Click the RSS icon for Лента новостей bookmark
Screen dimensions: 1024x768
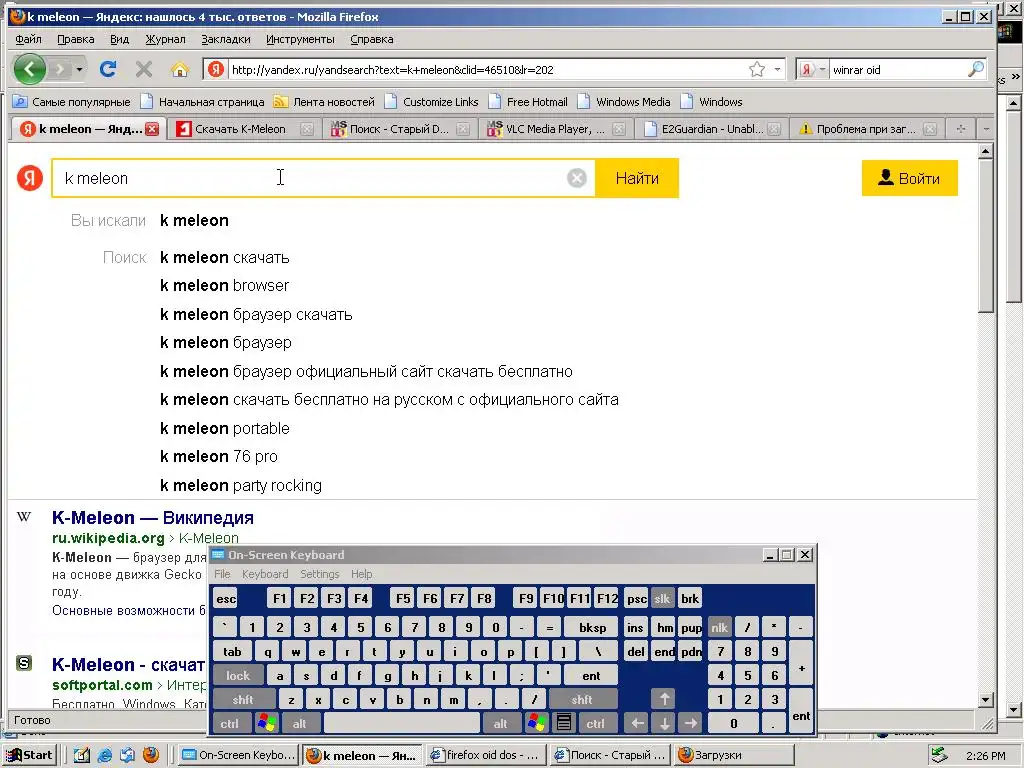point(281,102)
